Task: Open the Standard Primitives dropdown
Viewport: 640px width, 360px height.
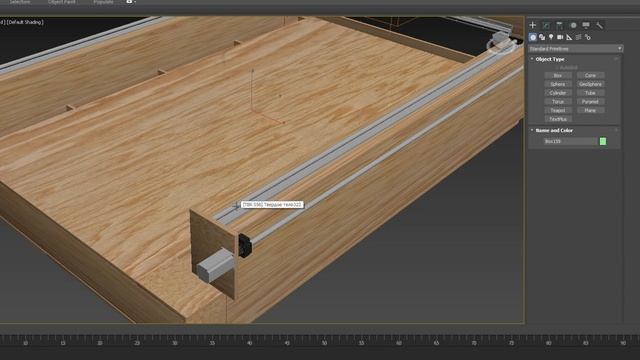Action: (576, 49)
